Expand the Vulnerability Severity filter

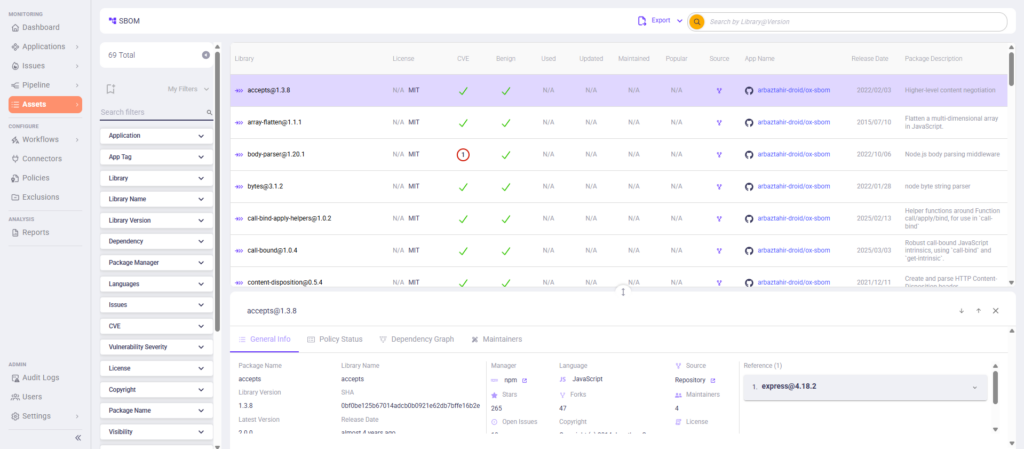[x=157, y=347]
